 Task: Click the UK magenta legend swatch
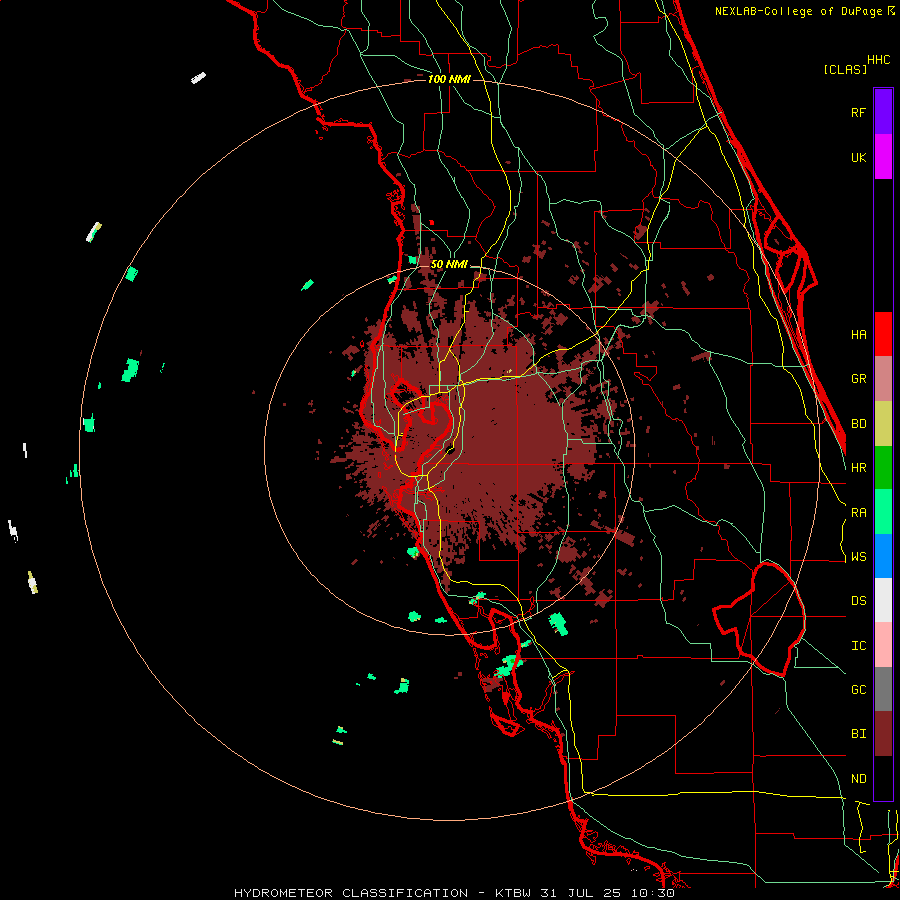pos(883,157)
